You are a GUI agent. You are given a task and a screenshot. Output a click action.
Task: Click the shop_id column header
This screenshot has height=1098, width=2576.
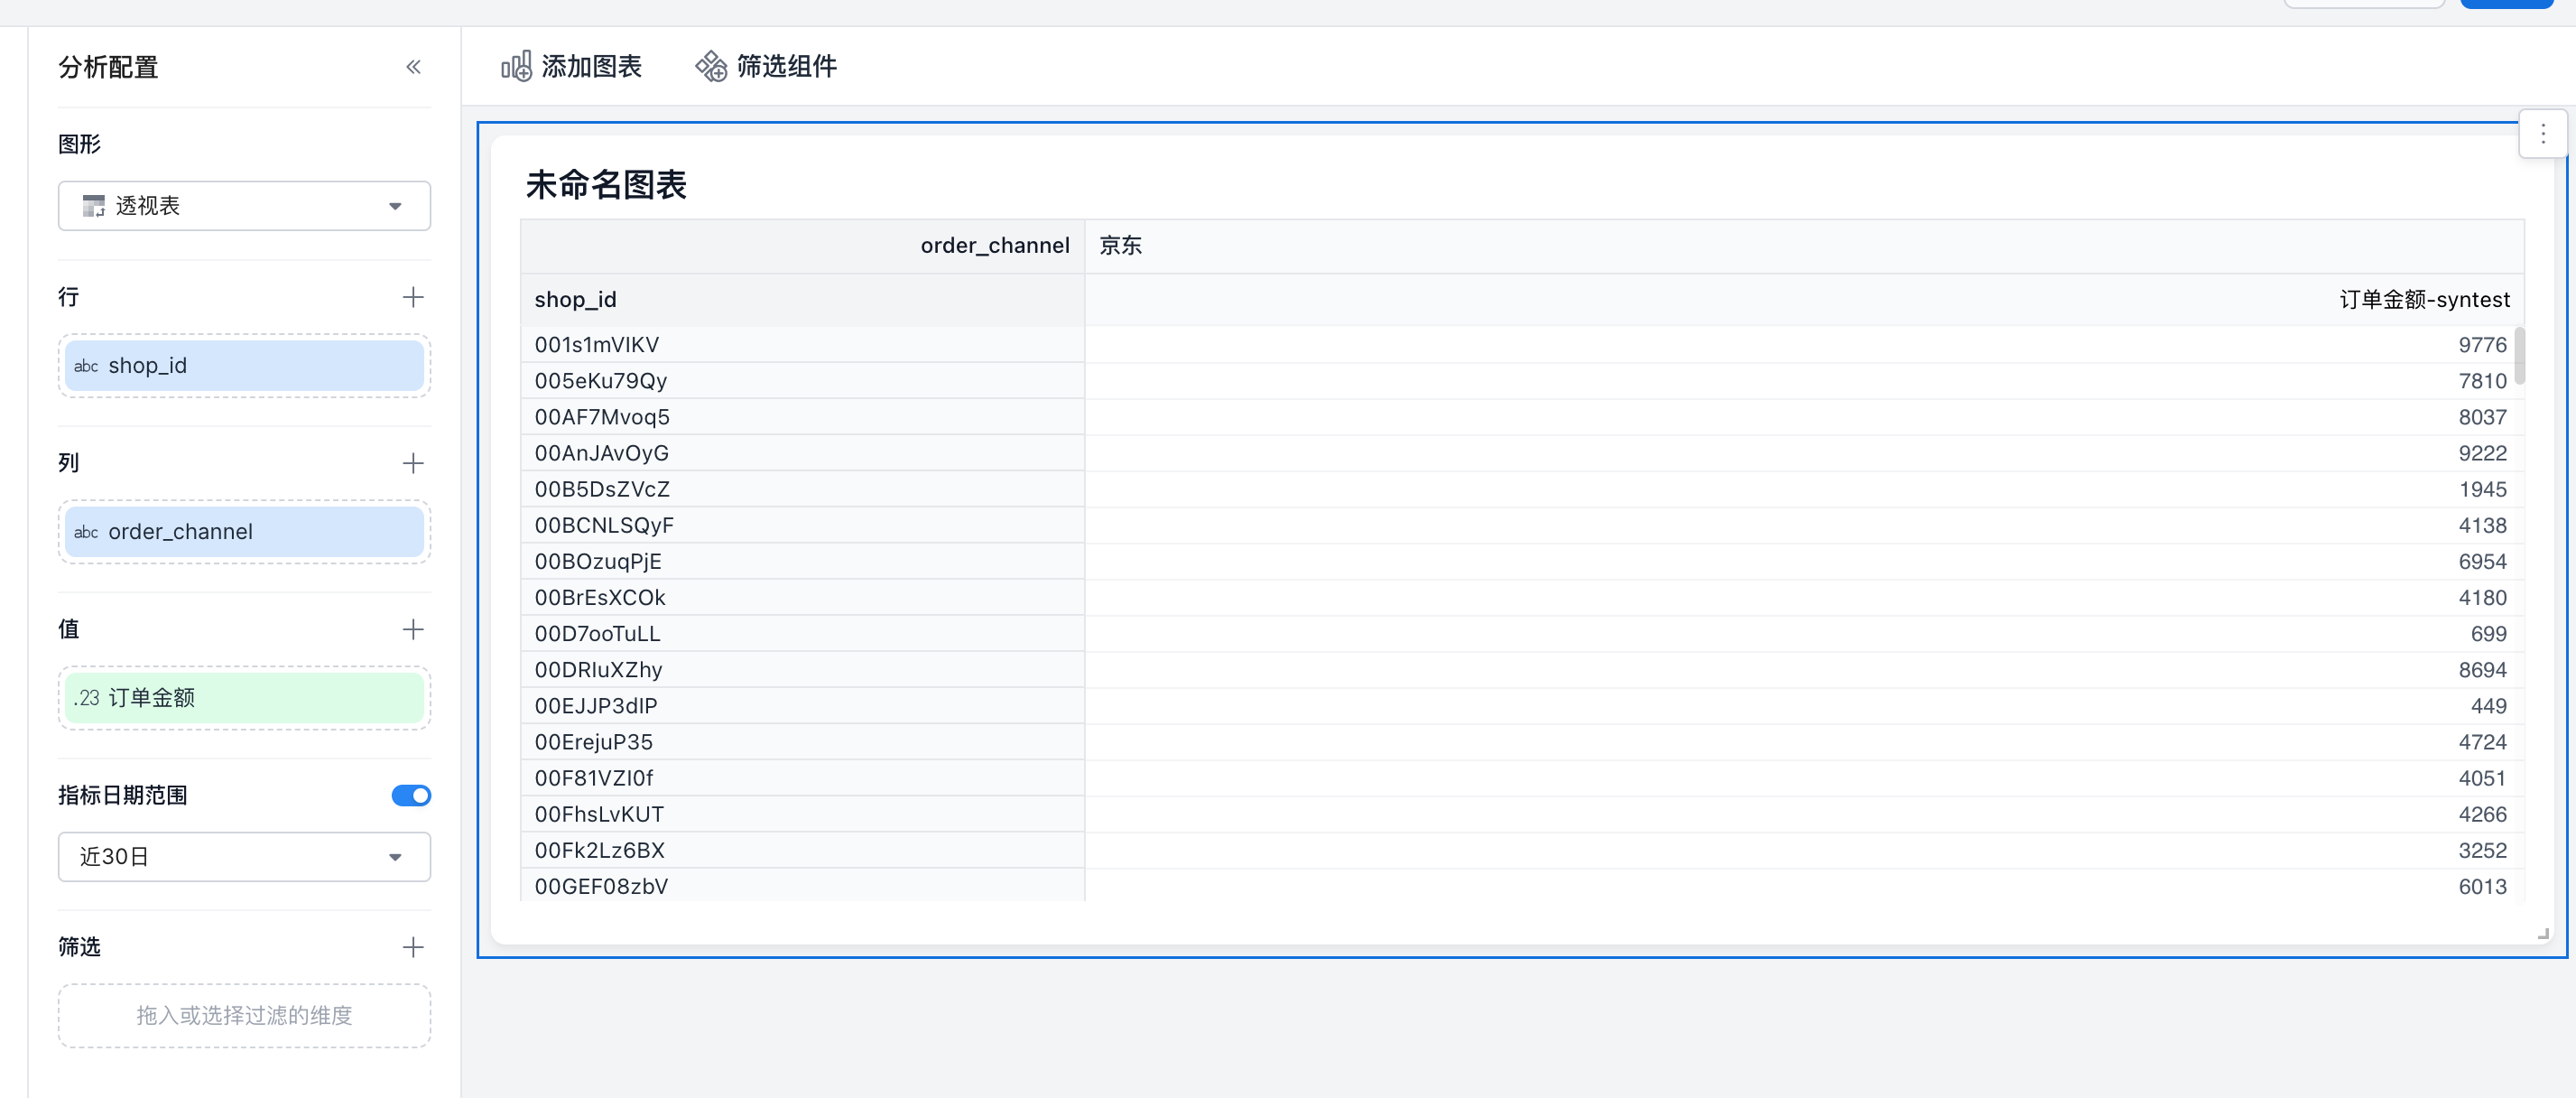(x=576, y=300)
